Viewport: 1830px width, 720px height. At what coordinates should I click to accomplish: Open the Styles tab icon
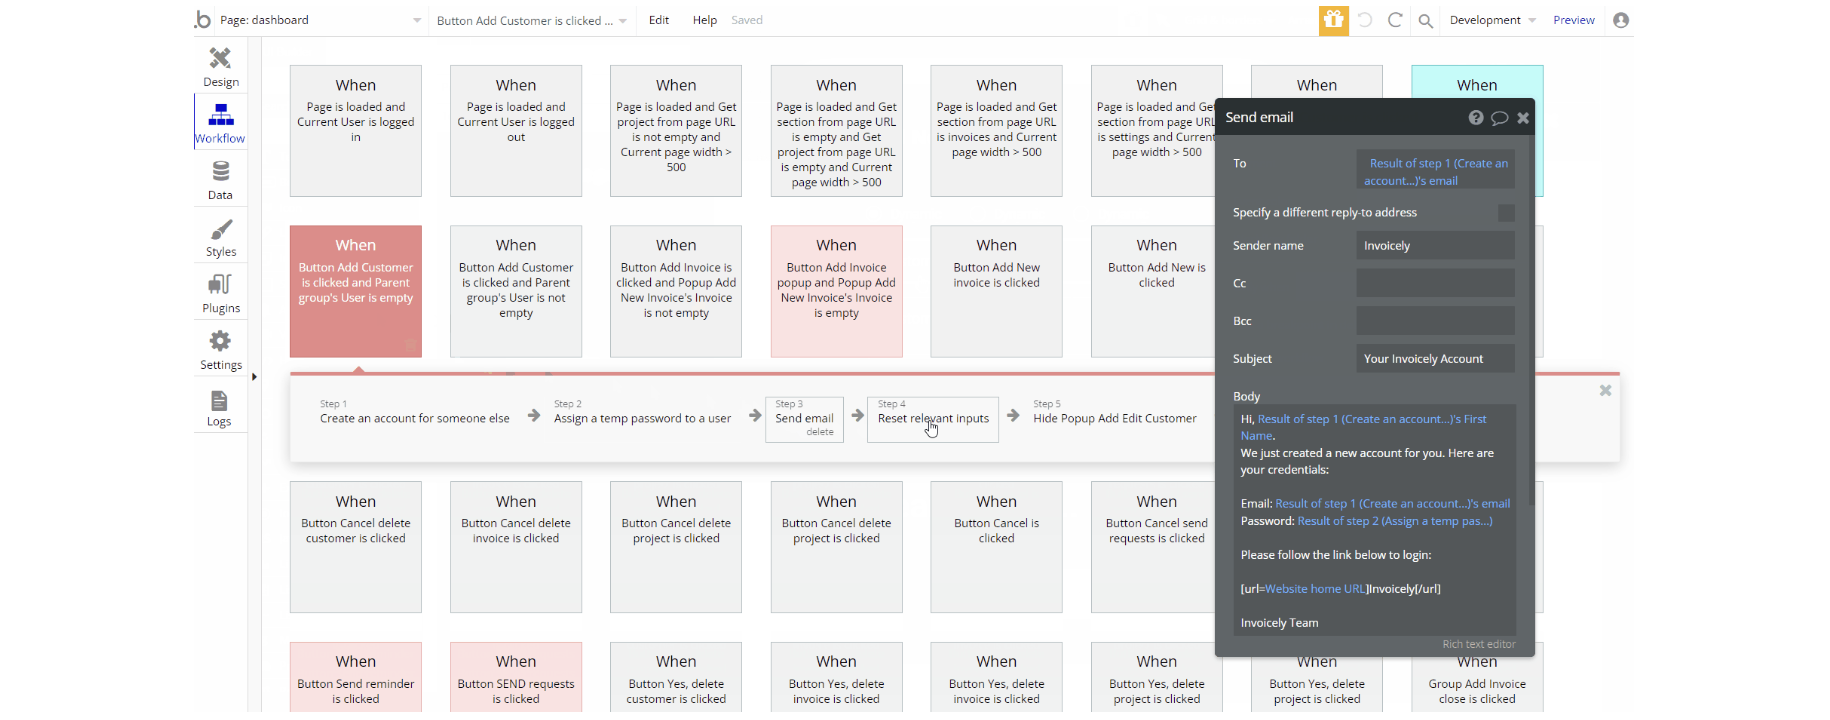220,230
